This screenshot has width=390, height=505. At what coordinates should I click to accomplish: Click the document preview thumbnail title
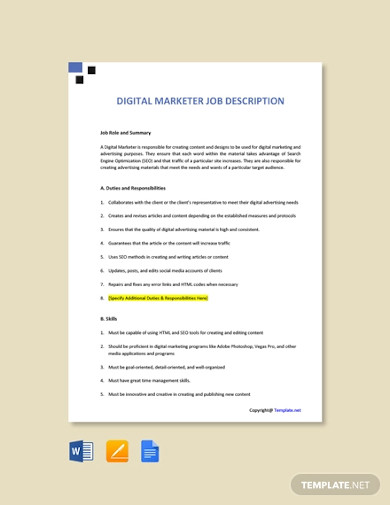(x=200, y=101)
